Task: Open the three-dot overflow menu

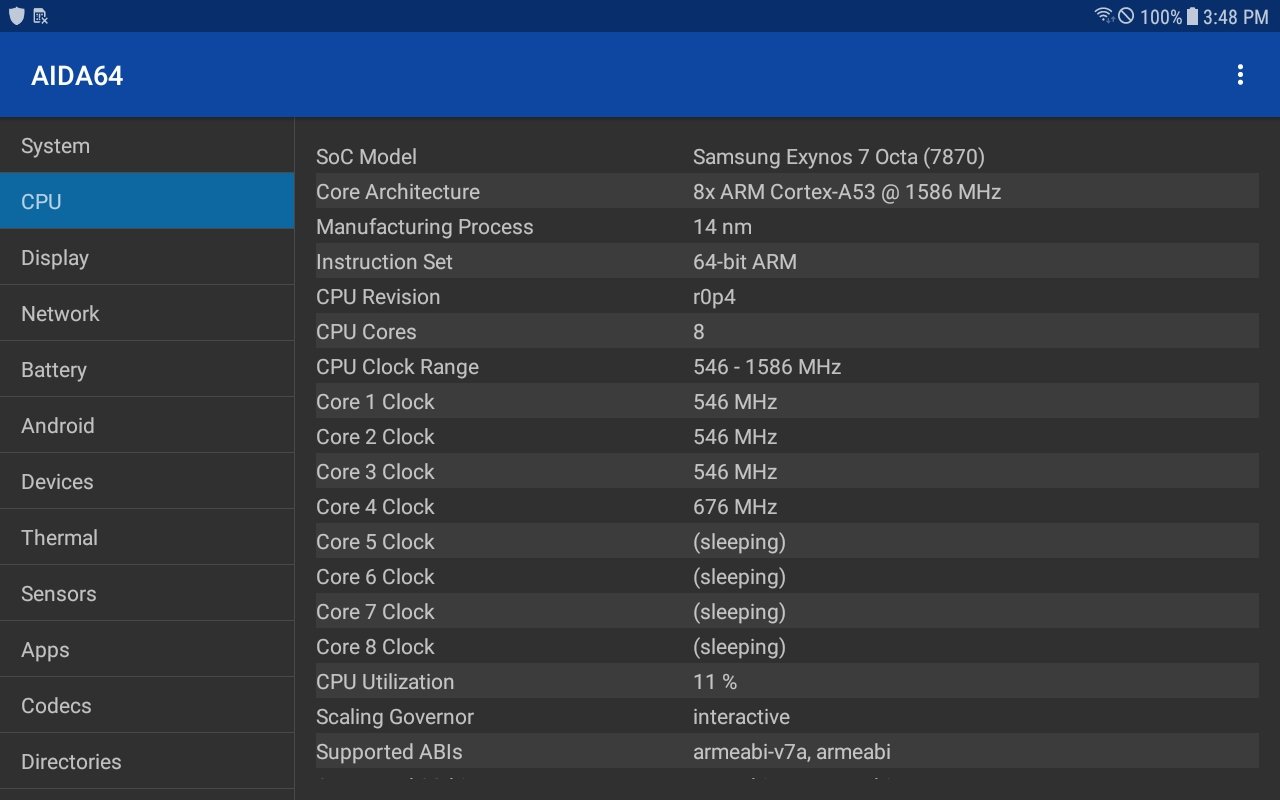Action: point(1240,75)
